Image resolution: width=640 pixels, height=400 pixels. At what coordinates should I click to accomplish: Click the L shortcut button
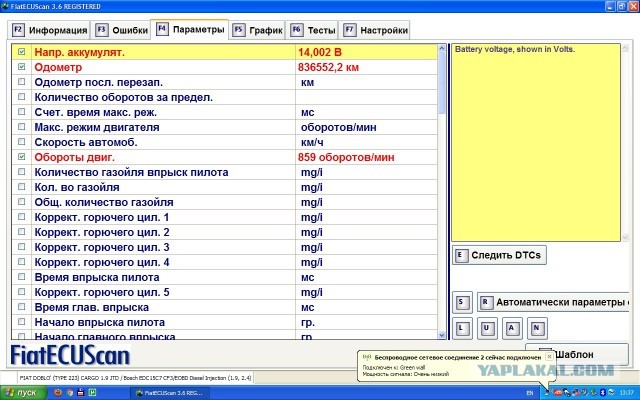click(462, 328)
